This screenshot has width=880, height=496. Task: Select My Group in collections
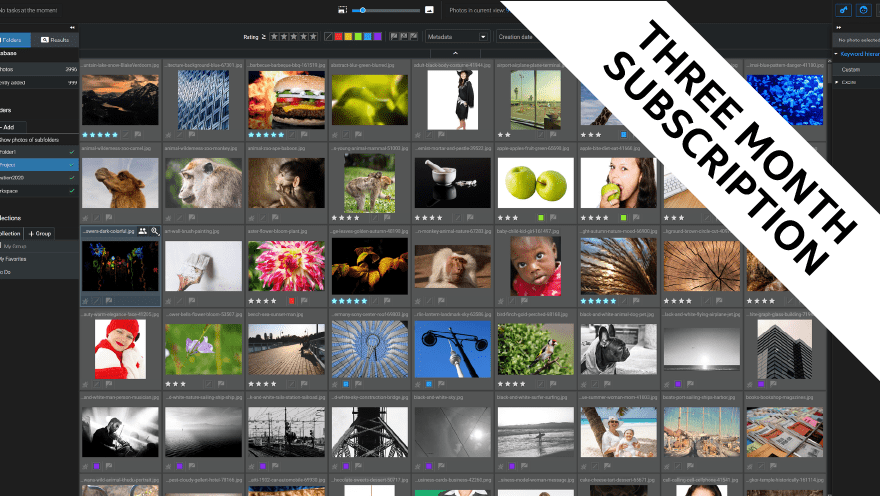tap(39, 246)
